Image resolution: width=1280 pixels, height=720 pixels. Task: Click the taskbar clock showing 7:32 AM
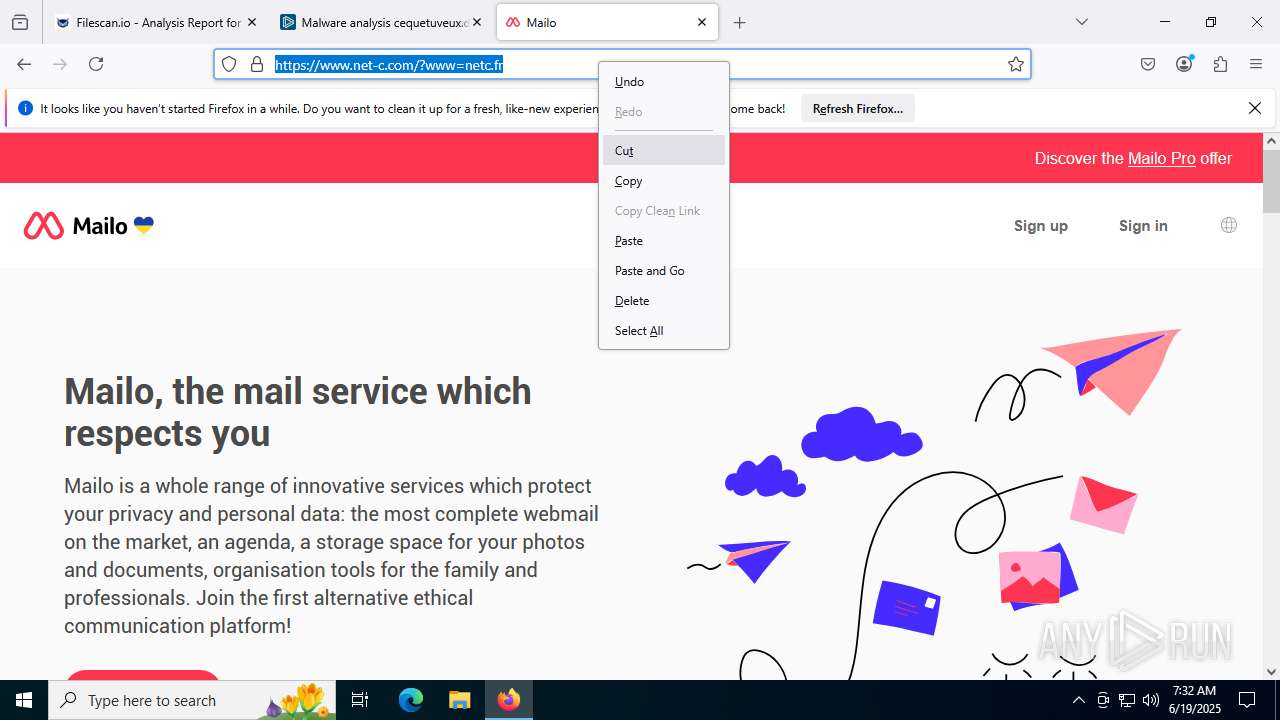pos(1194,700)
